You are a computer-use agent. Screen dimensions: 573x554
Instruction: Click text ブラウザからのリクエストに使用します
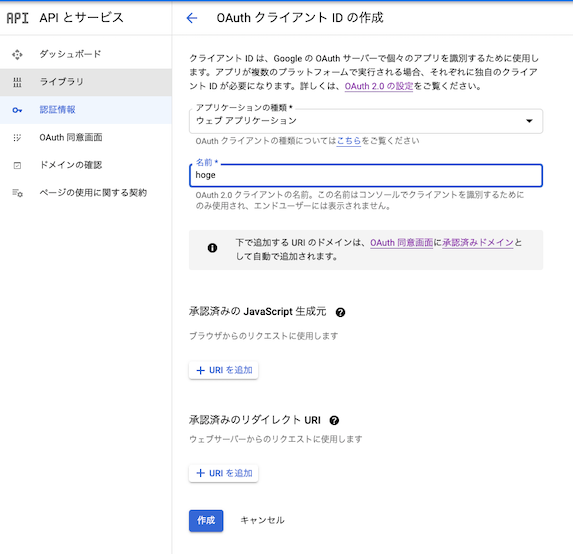263,336
